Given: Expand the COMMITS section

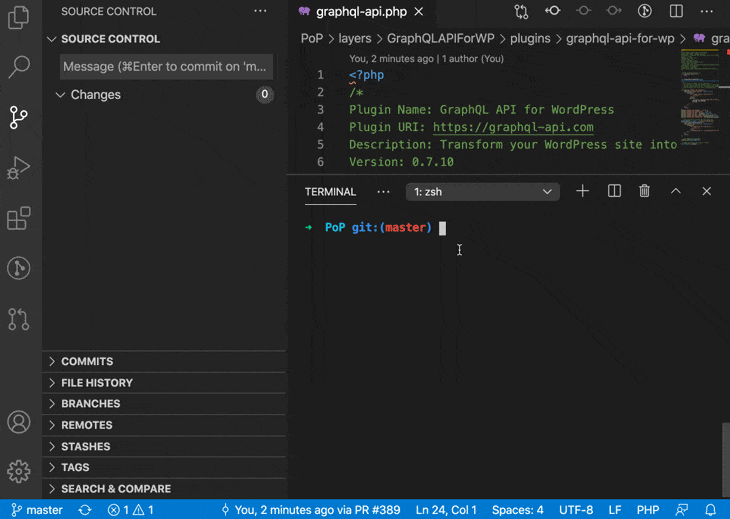Looking at the screenshot, I should coord(164,362).
